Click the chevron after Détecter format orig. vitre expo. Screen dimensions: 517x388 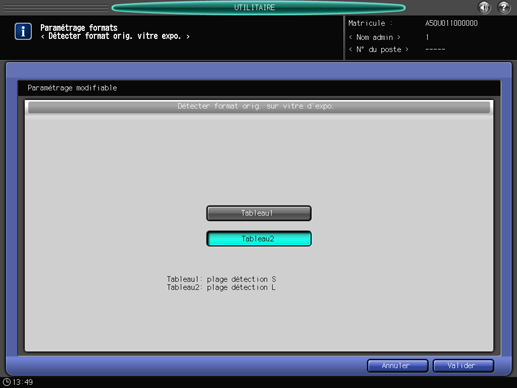point(188,36)
